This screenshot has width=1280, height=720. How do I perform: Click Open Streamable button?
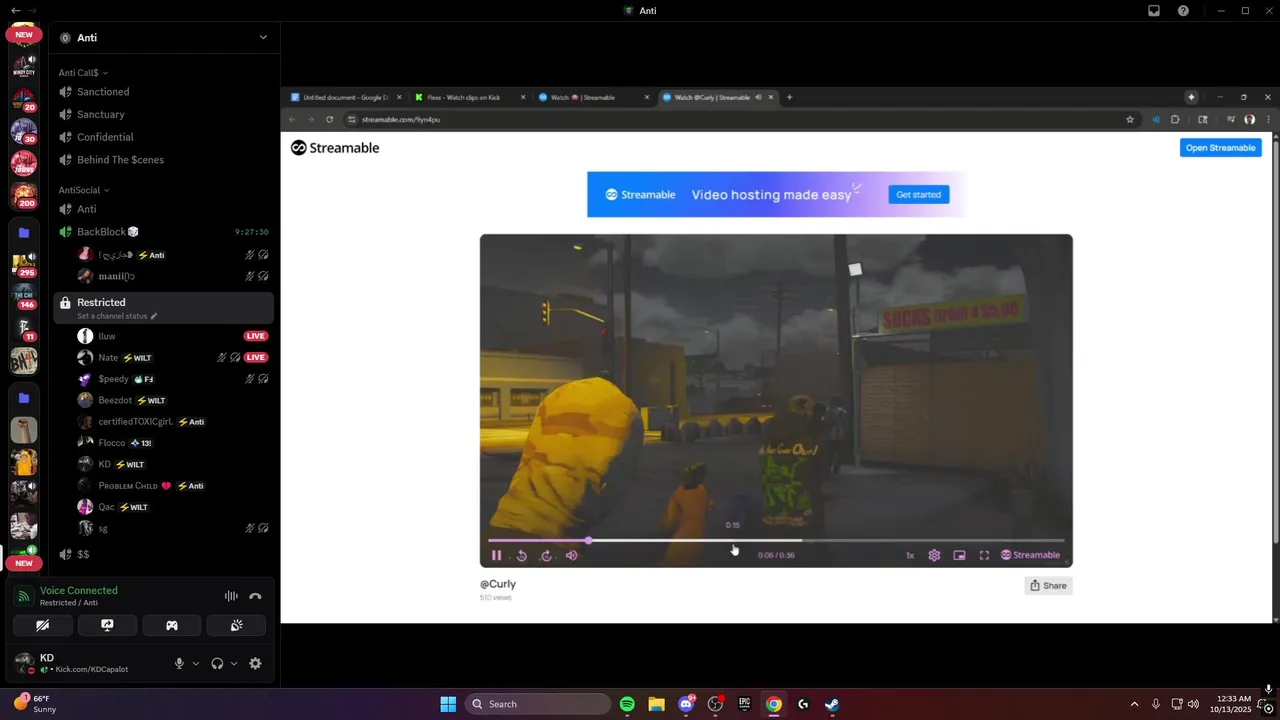point(1220,148)
